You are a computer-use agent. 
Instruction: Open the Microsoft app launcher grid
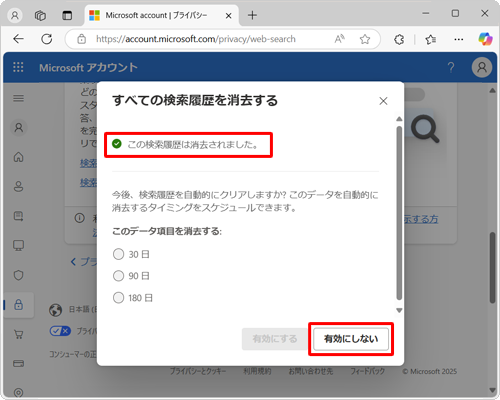click(x=18, y=67)
